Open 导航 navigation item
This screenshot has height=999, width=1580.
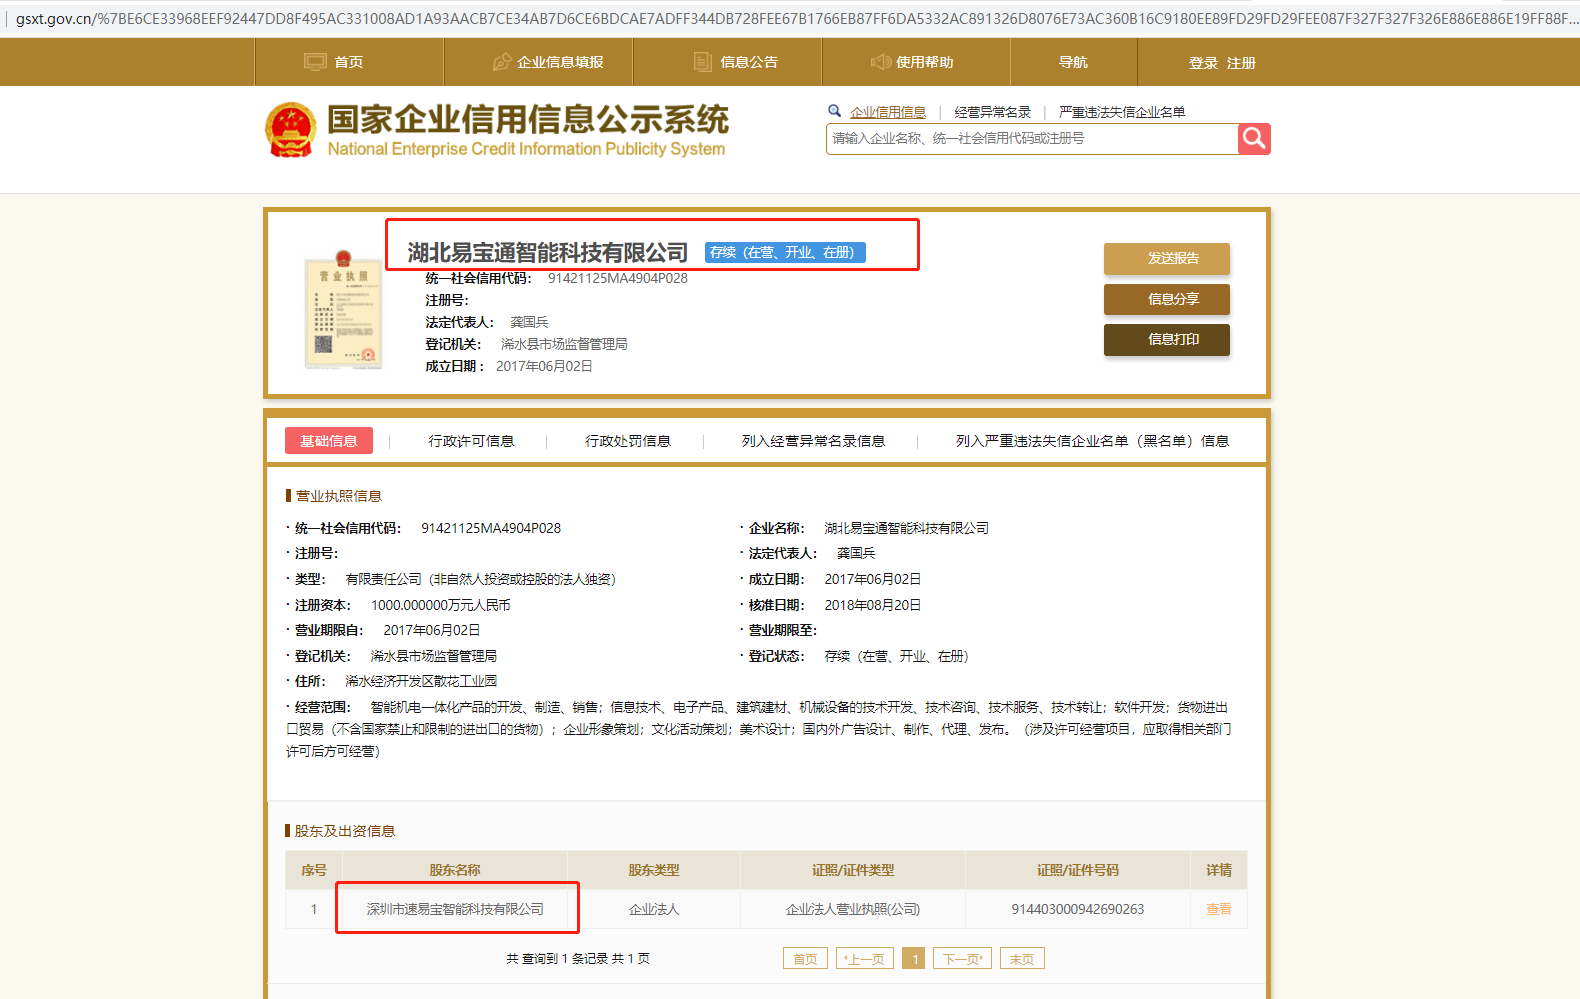click(x=1074, y=62)
